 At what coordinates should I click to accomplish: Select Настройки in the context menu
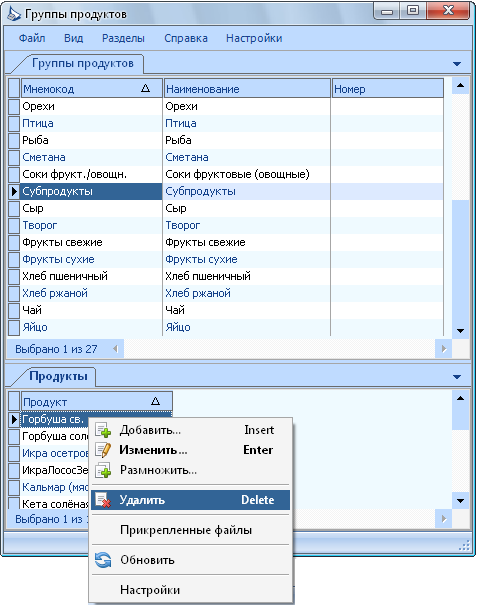coord(150,590)
